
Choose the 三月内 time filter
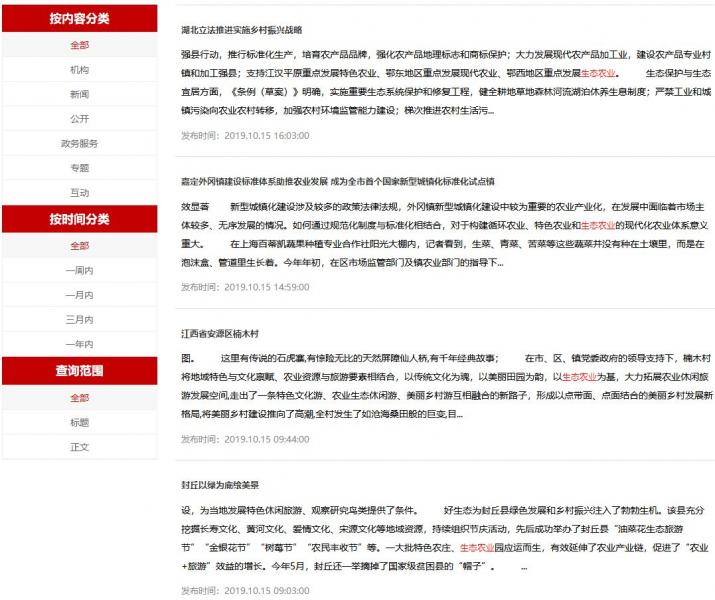click(x=79, y=319)
